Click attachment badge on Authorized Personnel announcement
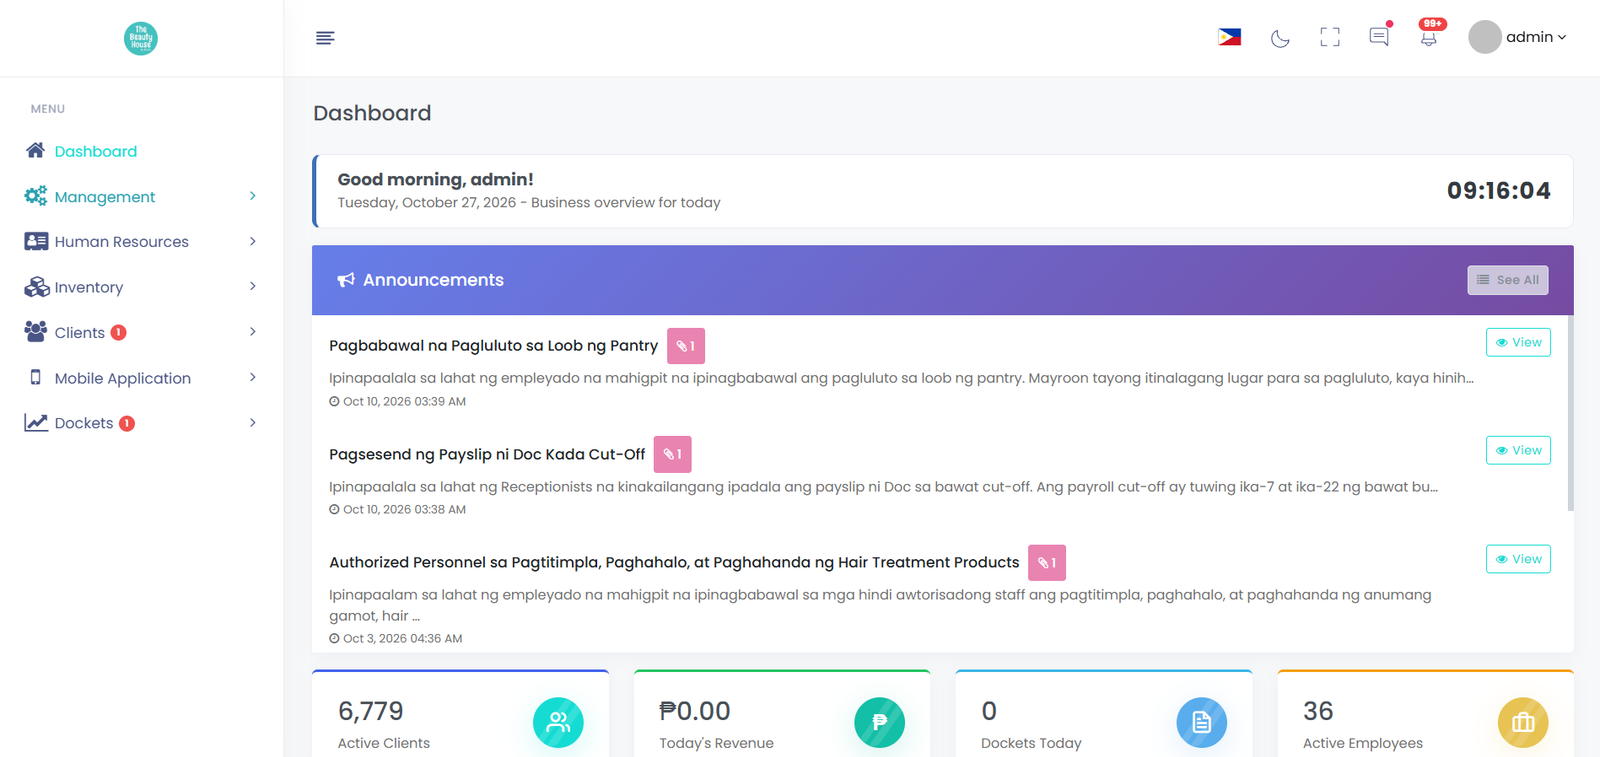The height and width of the screenshot is (757, 1600). point(1047,563)
